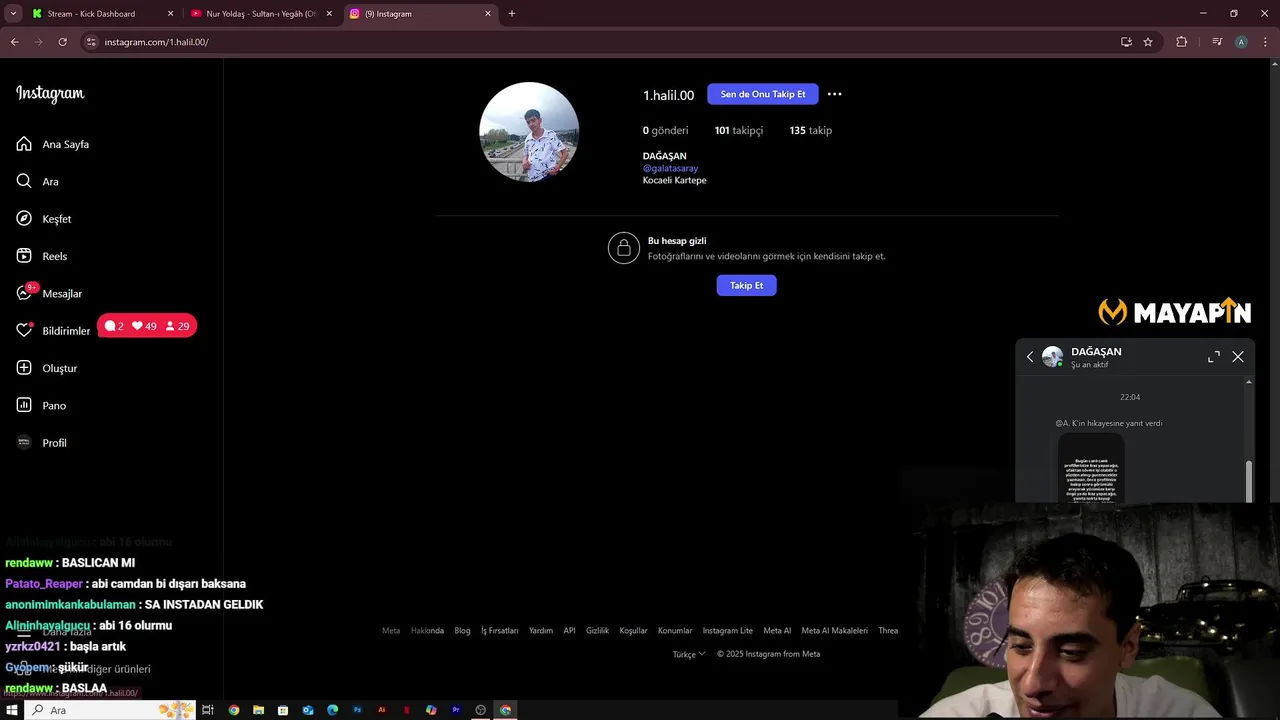Open the tab search dropdown arrow

13,14
